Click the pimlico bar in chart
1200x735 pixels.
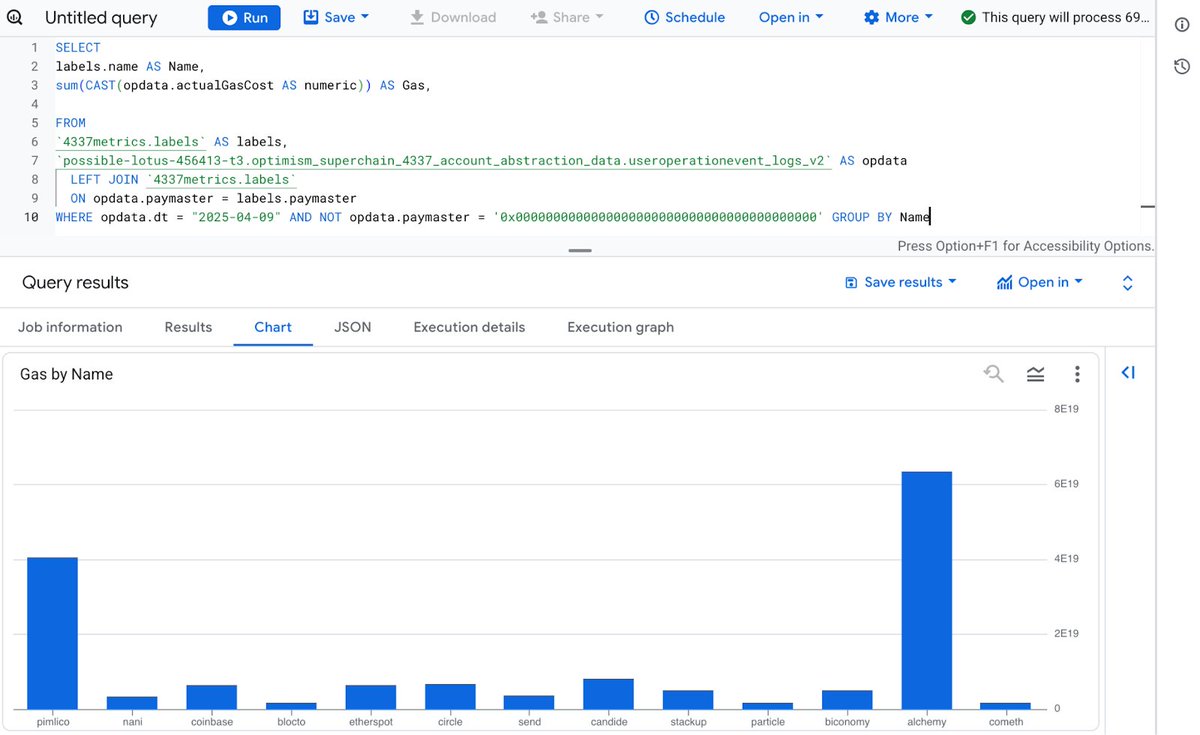(x=52, y=633)
